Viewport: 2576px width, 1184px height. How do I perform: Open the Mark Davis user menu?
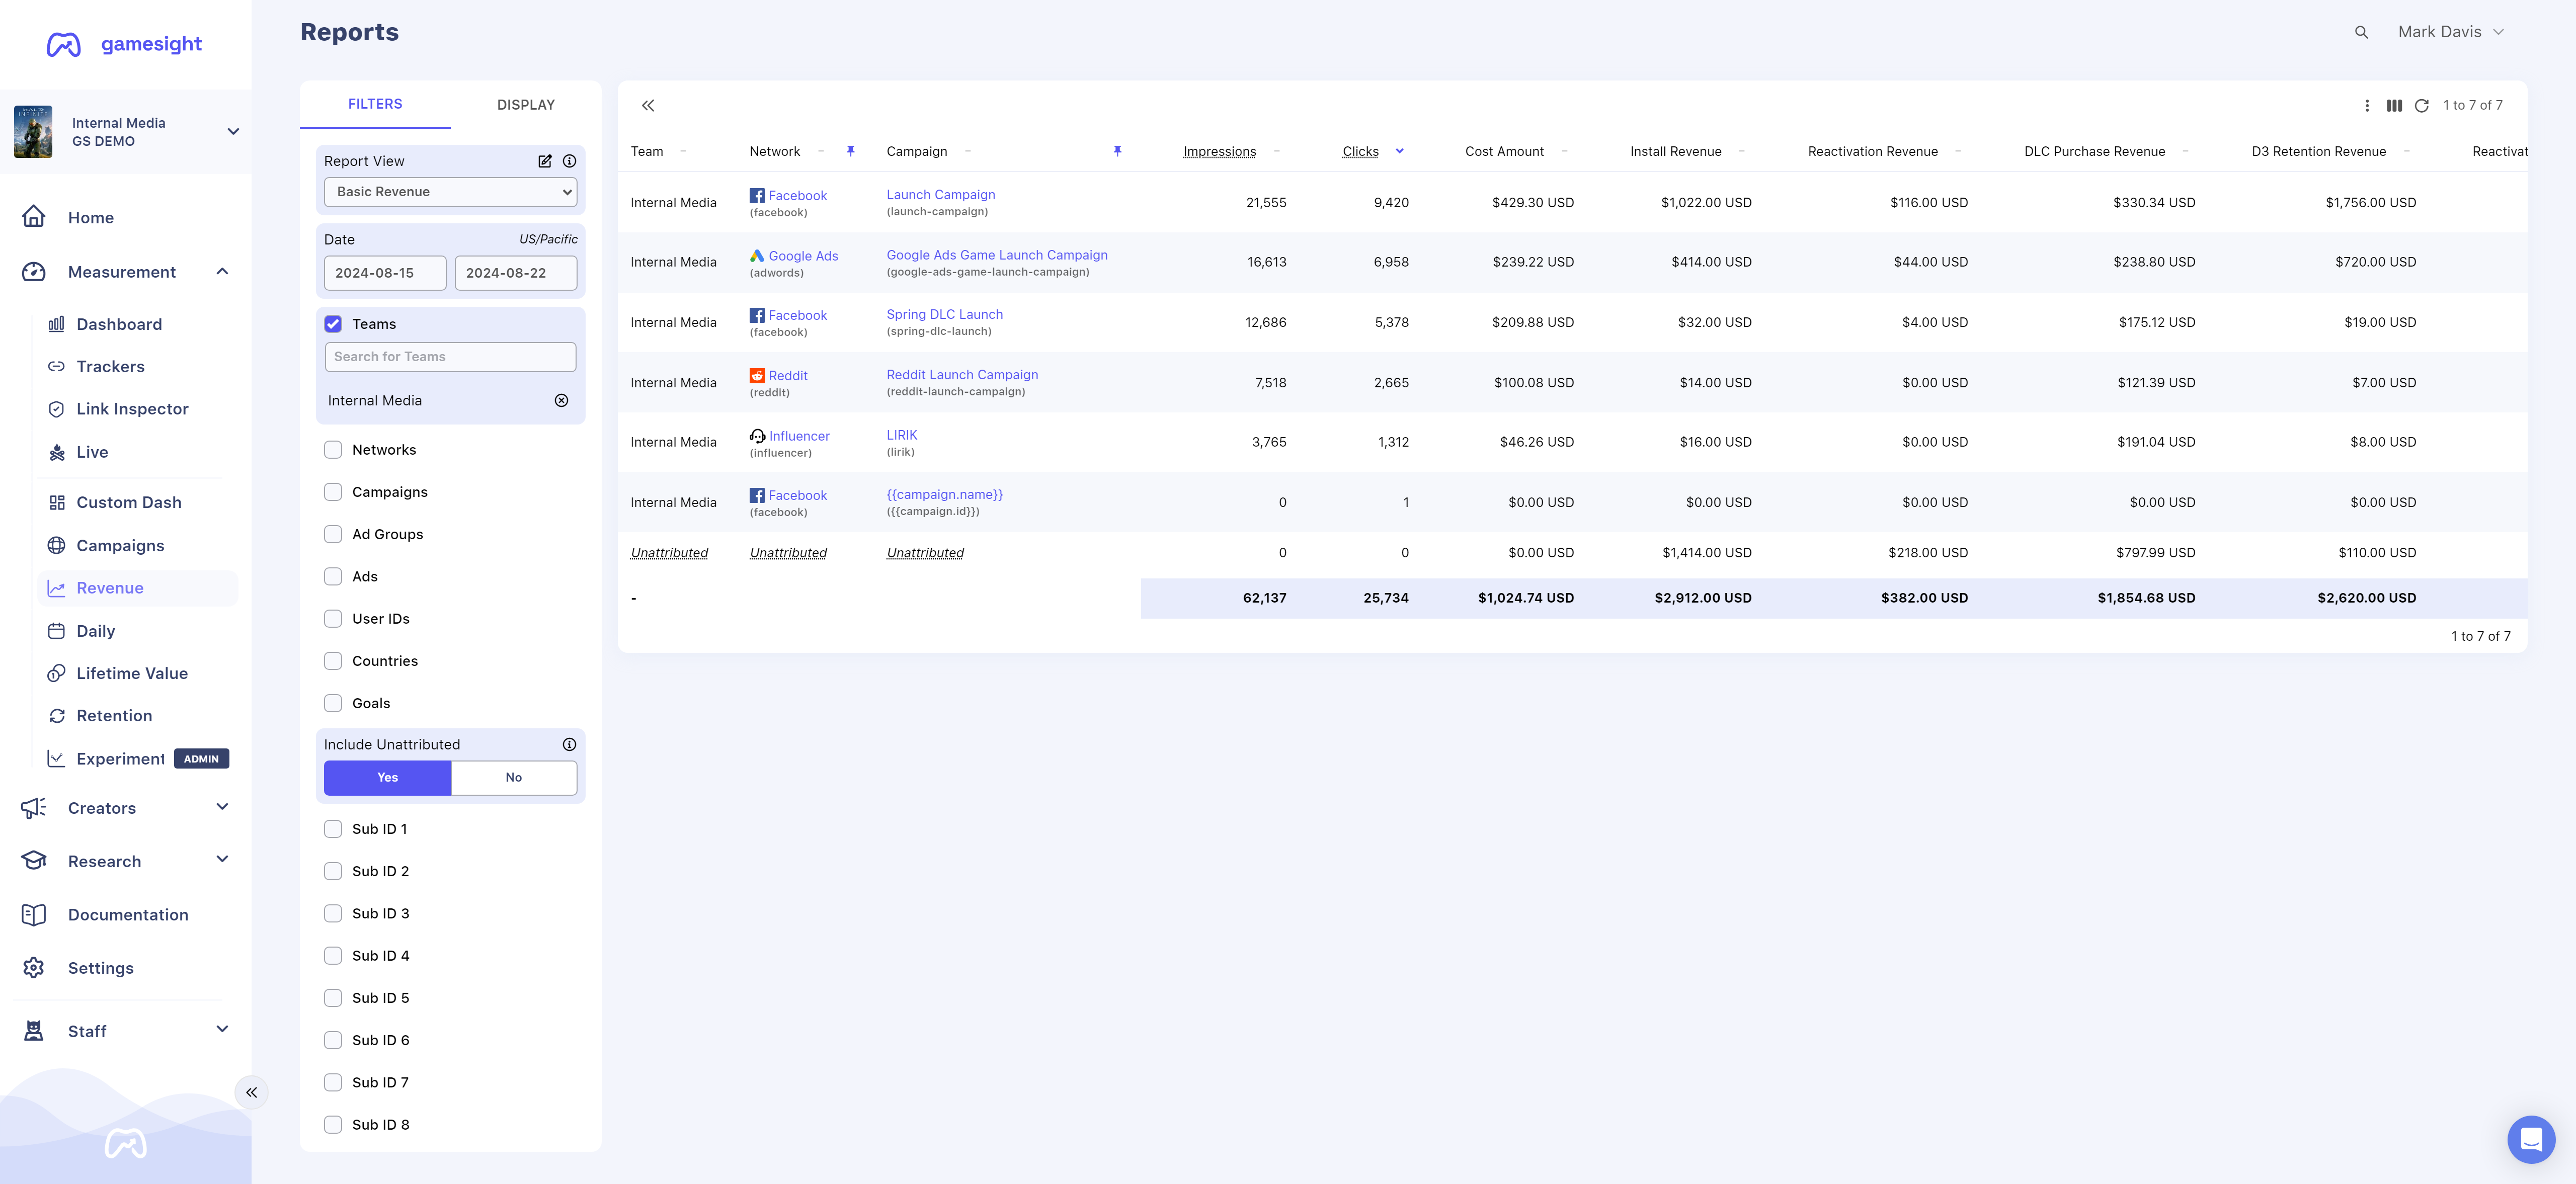click(x=2451, y=32)
